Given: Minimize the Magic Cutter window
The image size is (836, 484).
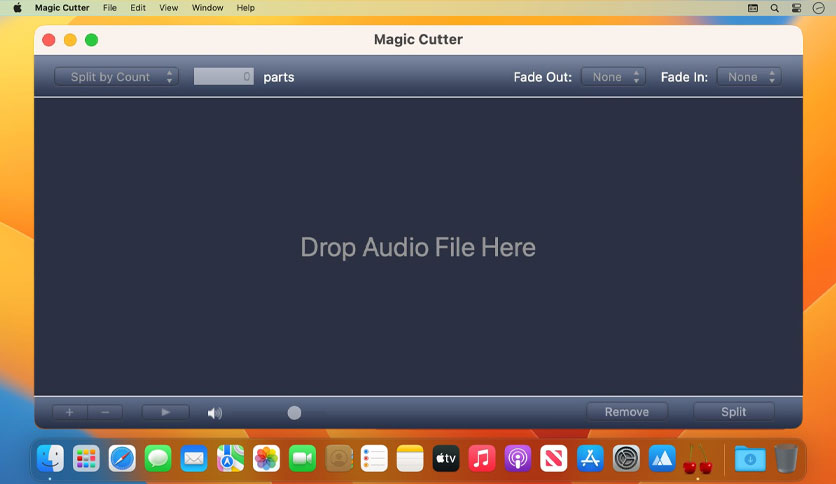Looking at the screenshot, I should pos(70,40).
